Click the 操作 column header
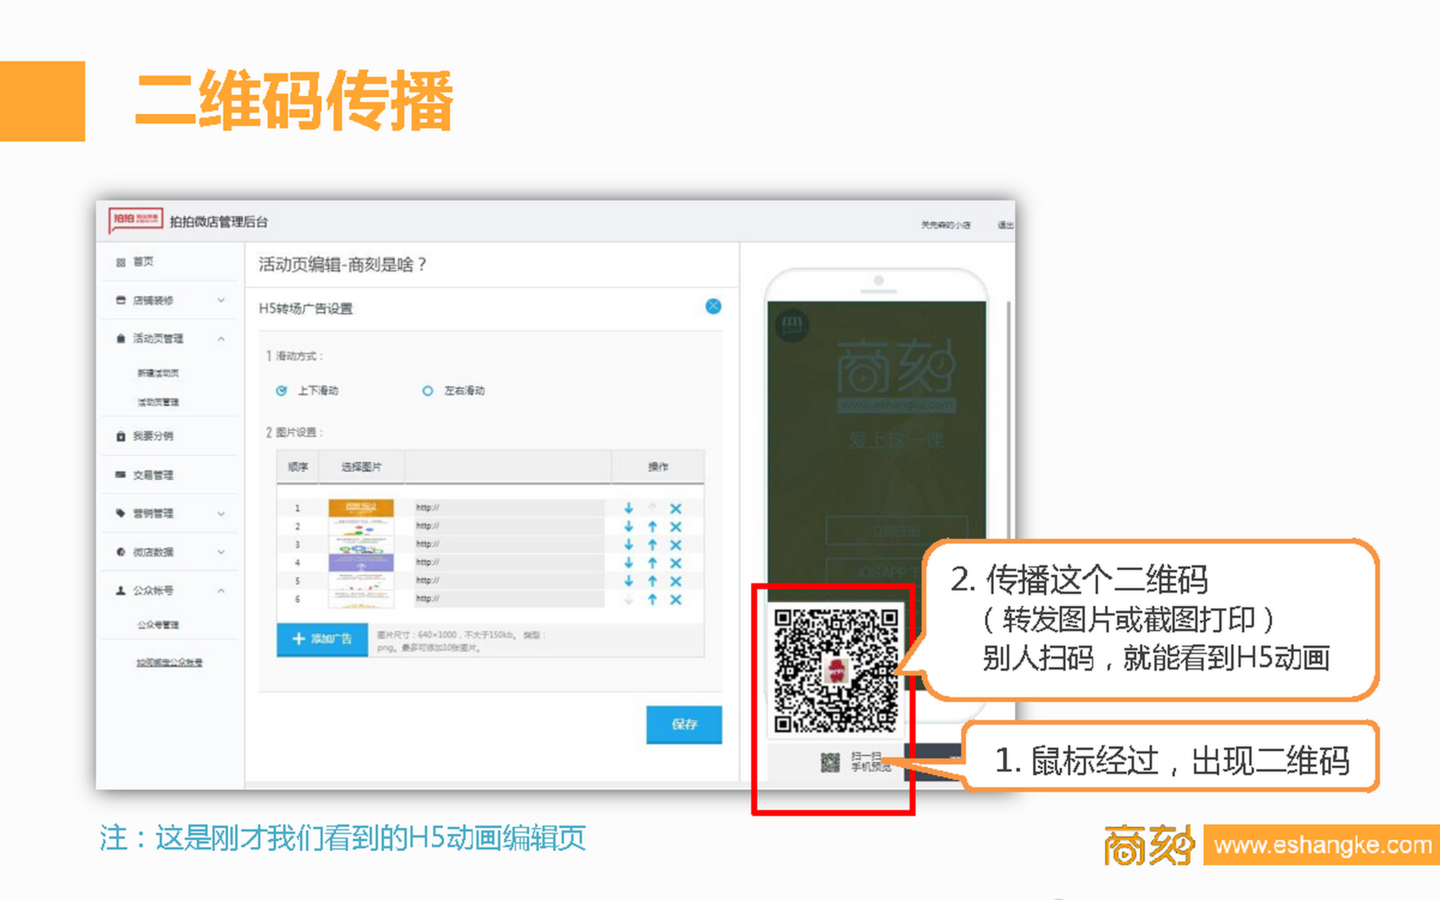The image size is (1440, 900). click(657, 467)
